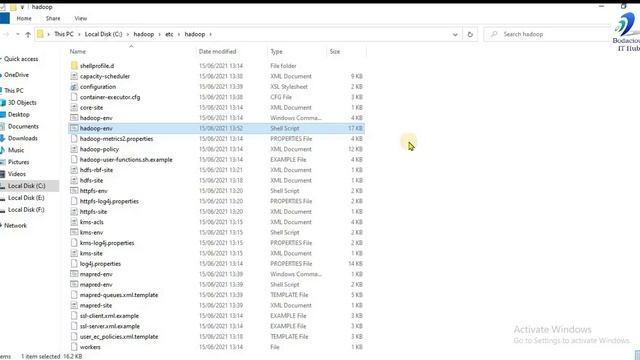Open Local Disk (F:) in sidebar
The height and width of the screenshot is (360, 640).
click(26, 209)
